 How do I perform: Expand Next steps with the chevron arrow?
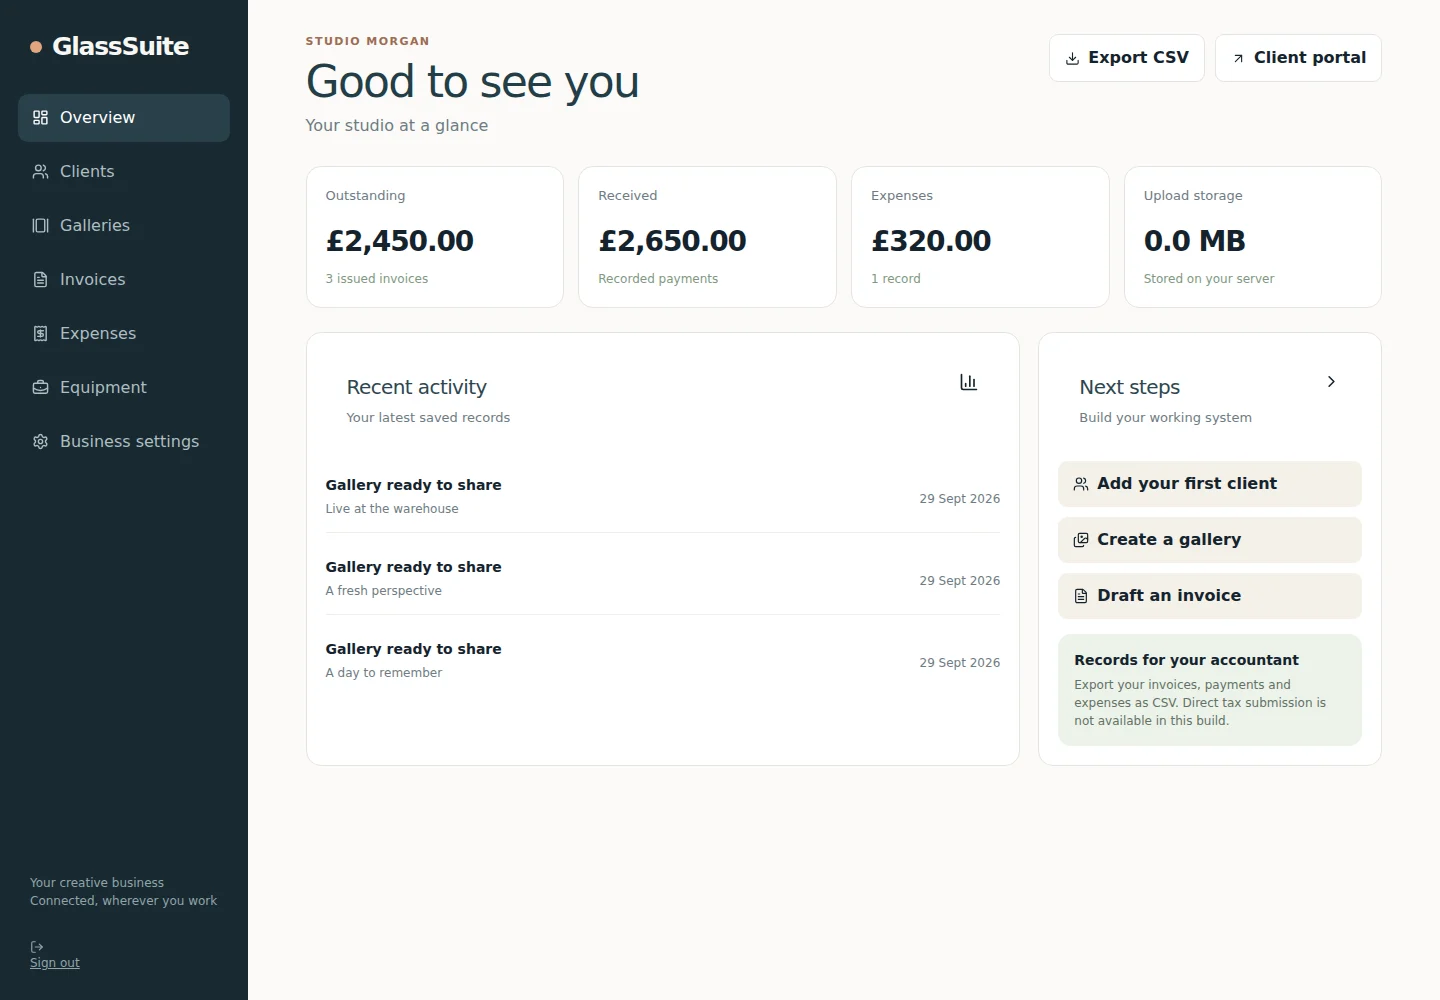(1331, 382)
